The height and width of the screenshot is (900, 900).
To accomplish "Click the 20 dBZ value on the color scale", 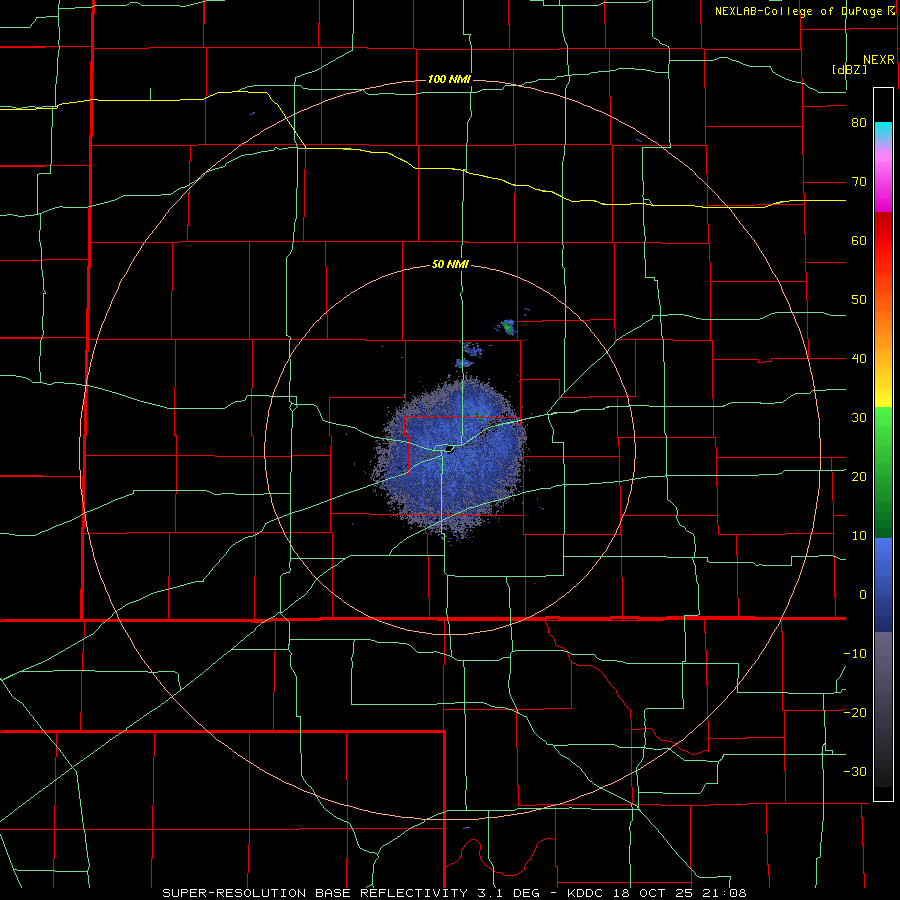I will click(859, 477).
